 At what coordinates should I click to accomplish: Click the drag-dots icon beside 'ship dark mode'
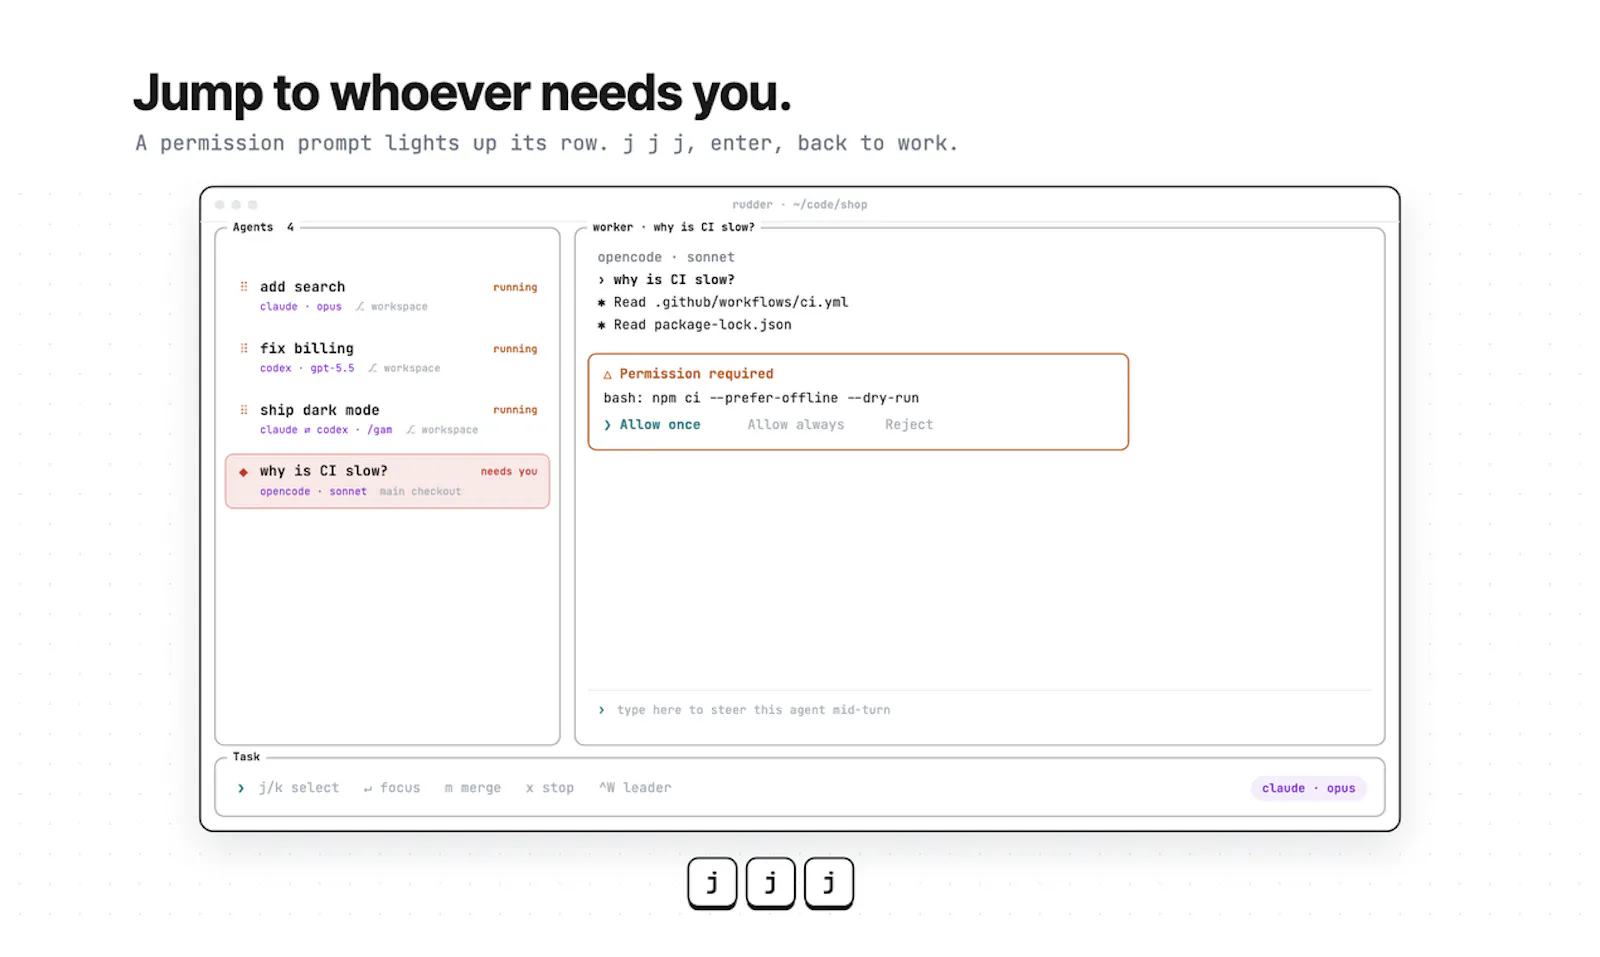coord(244,410)
